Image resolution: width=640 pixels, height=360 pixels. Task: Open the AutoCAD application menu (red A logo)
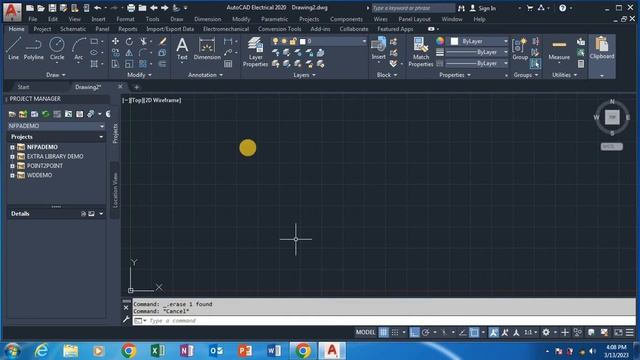point(12,11)
